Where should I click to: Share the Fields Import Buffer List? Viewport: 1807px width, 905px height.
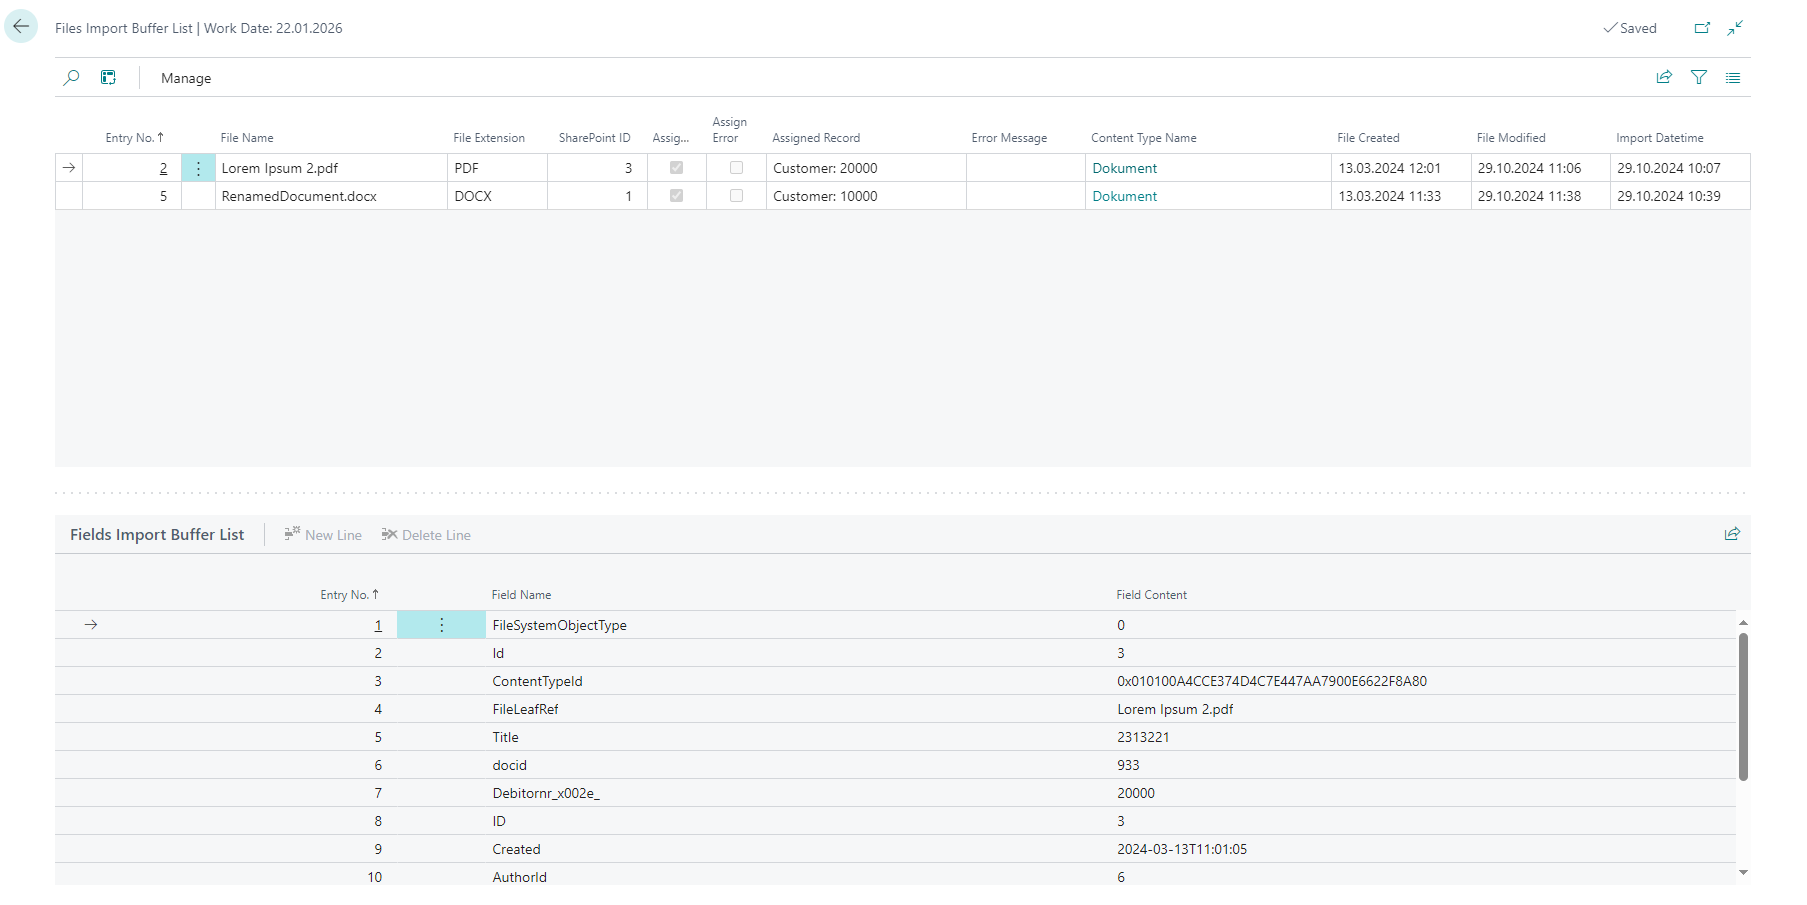pyautogui.click(x=1732, y=534)
